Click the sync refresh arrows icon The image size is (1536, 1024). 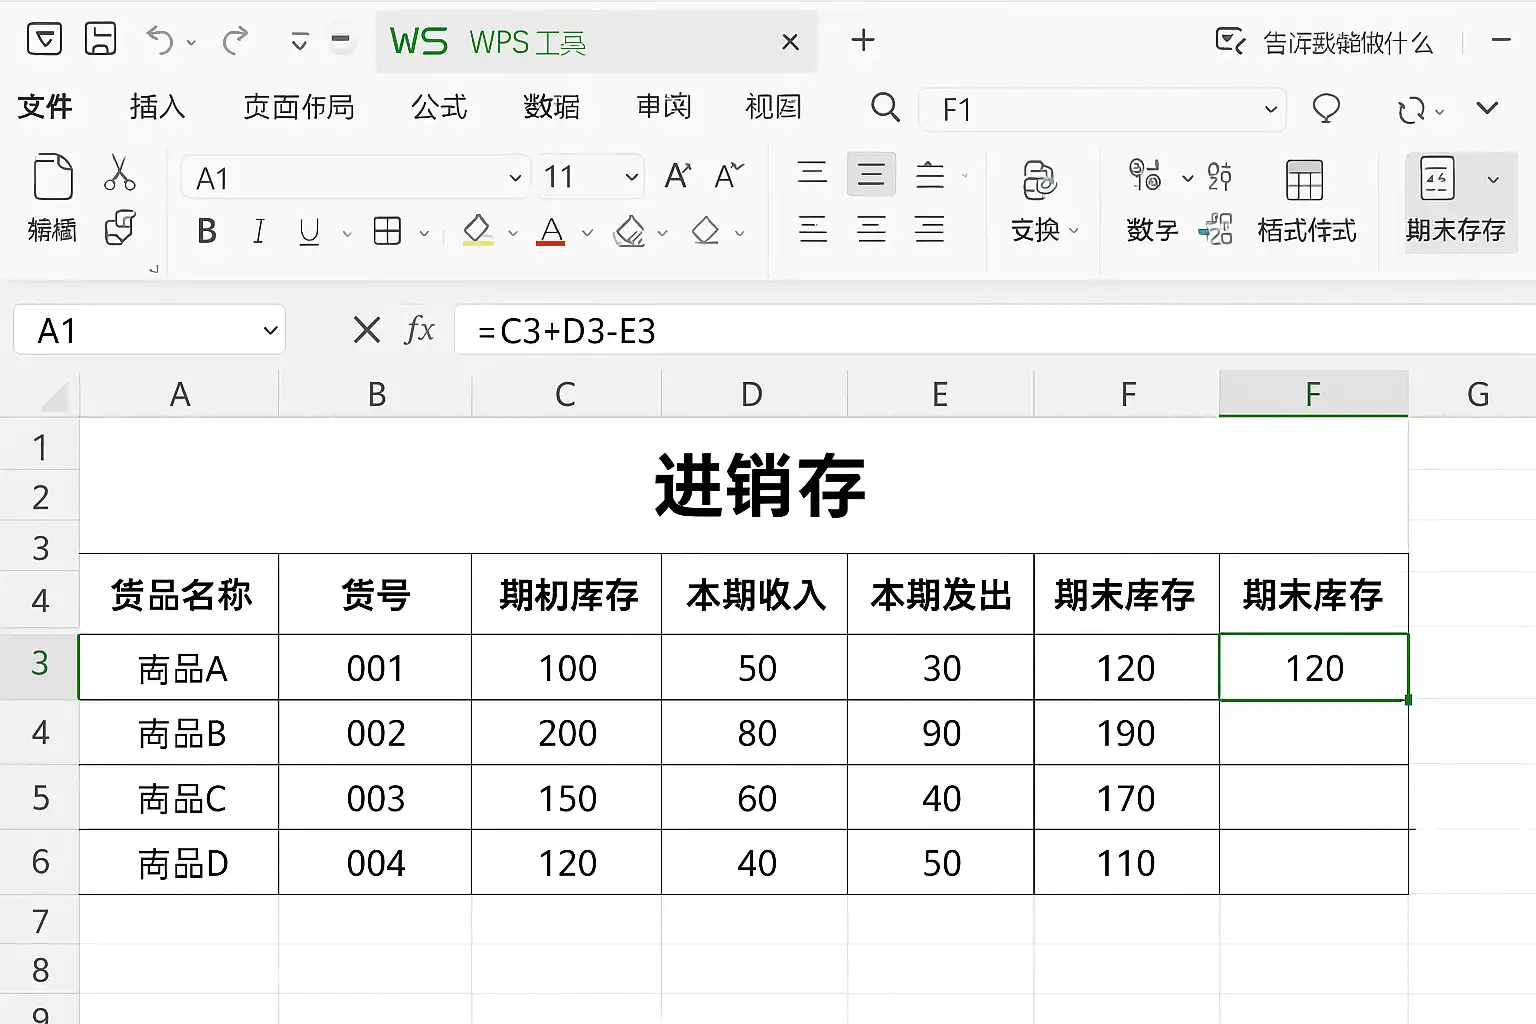[1411, 109]
